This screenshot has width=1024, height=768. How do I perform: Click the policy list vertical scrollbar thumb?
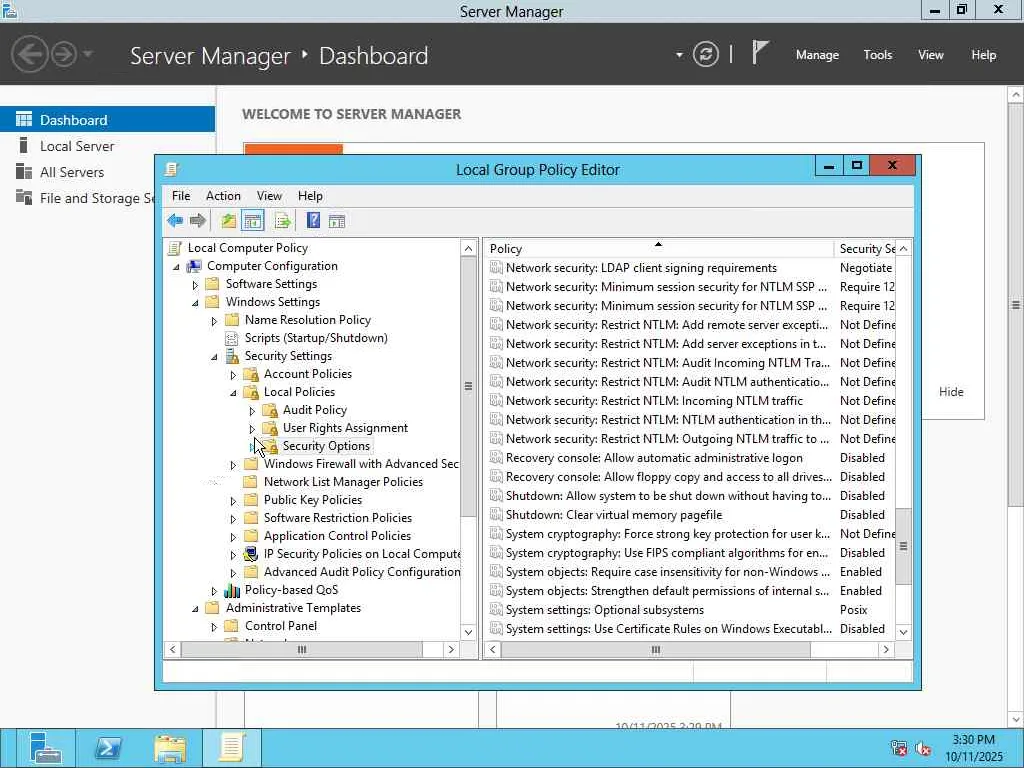tap(903, 546)
